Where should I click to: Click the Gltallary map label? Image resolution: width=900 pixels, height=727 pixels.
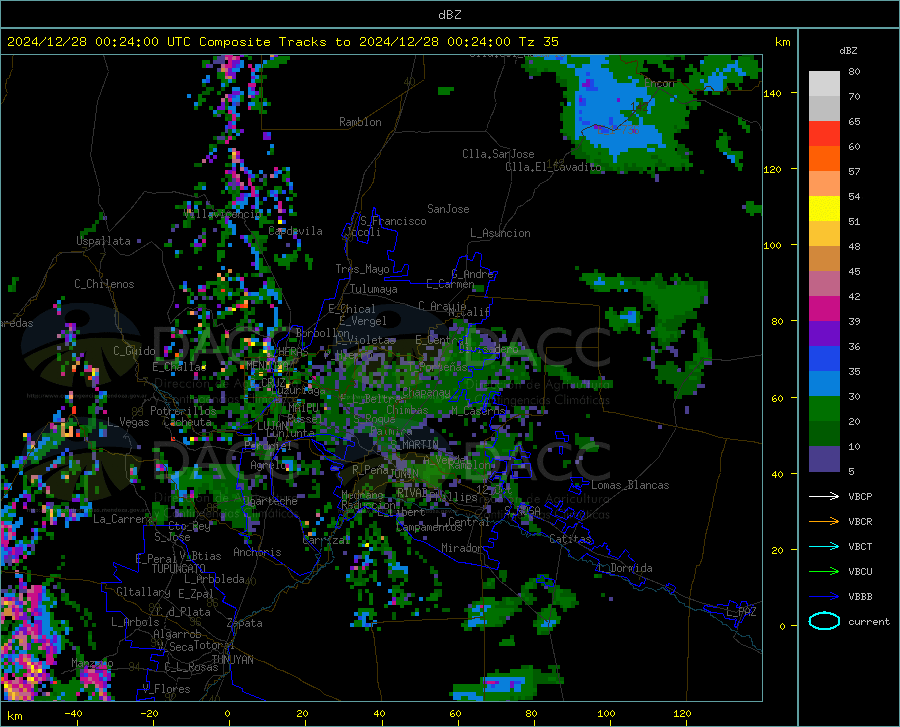click(x=143, y=592)
